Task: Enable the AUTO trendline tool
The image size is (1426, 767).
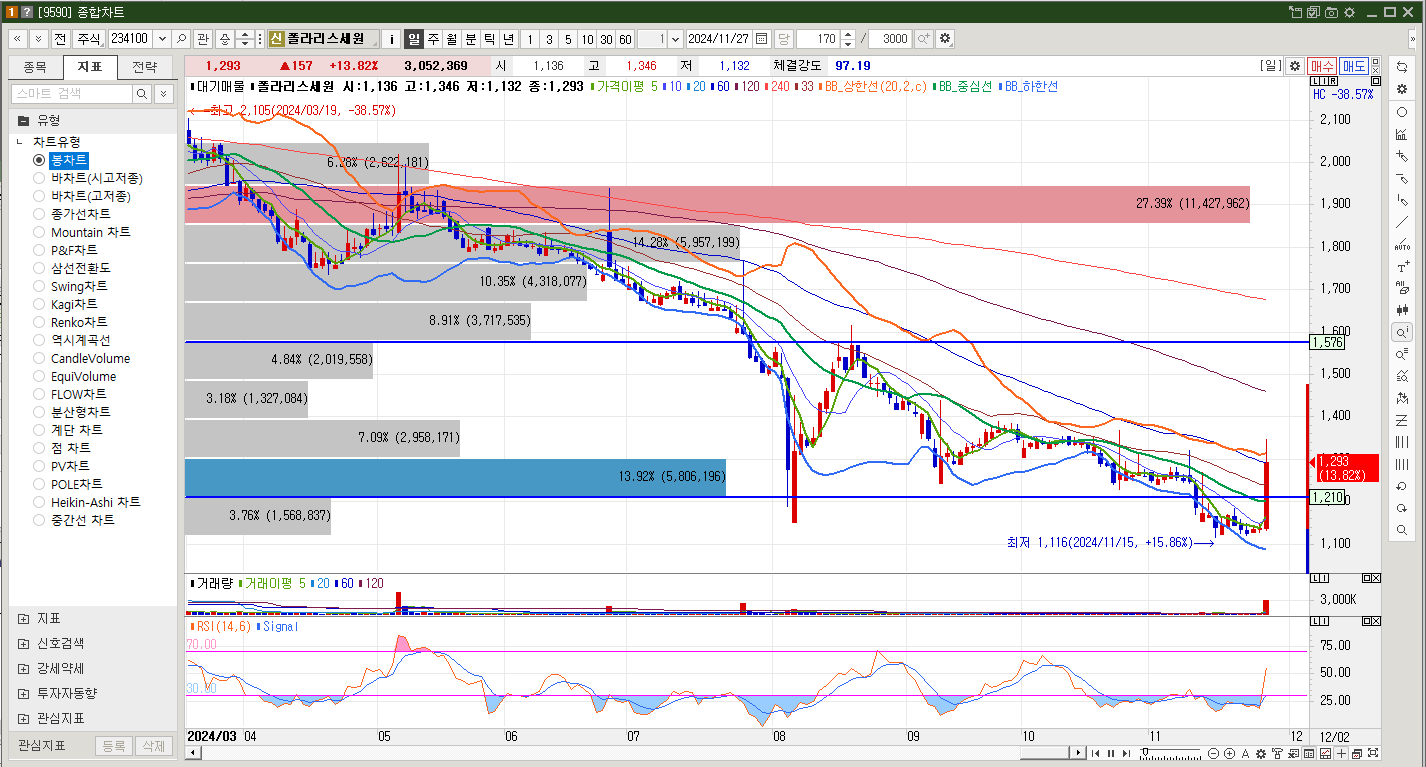Action: (1402, 244)
